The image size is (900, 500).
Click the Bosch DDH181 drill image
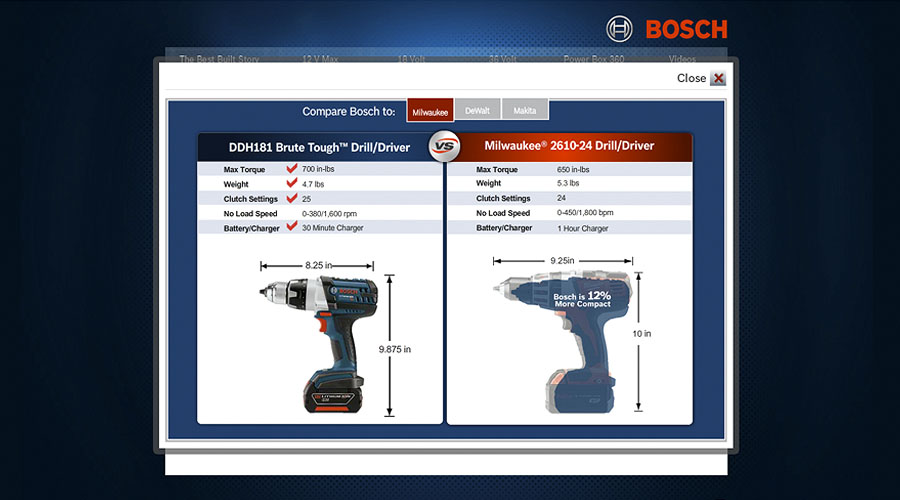[320, 344]
